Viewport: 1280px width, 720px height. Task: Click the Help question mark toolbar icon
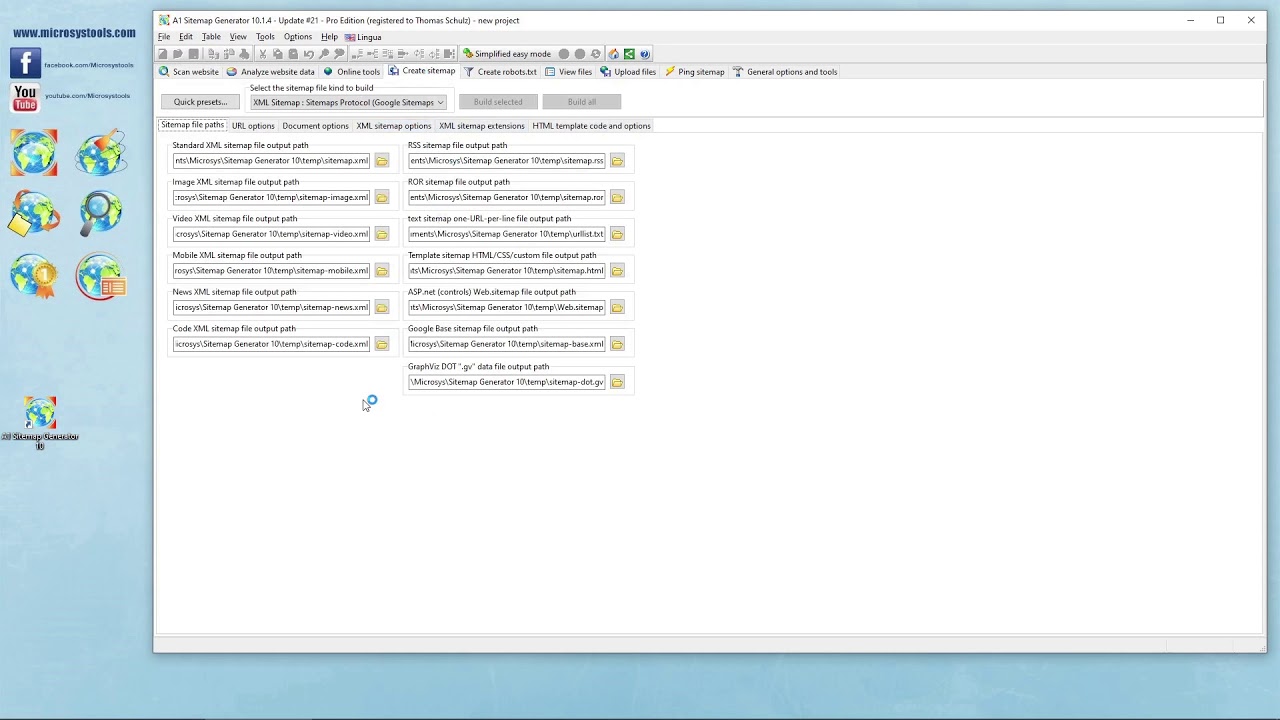point(643,54)
